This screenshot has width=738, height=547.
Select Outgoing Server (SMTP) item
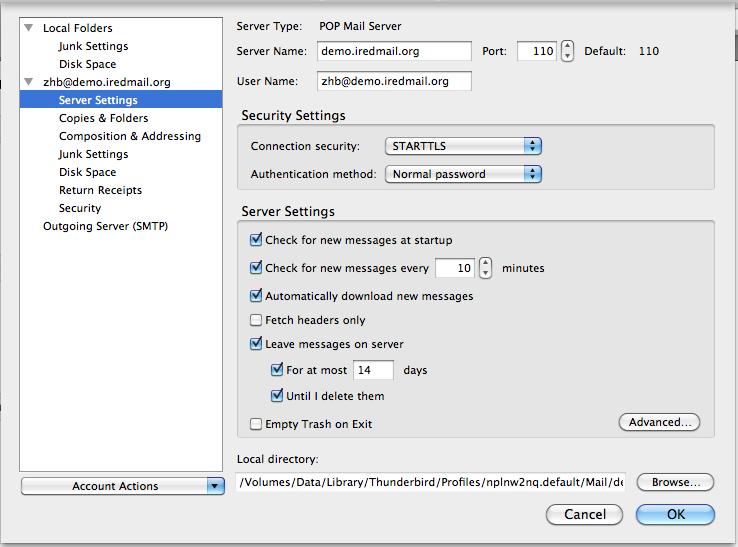pyautogui.click(x=105, y=226)
